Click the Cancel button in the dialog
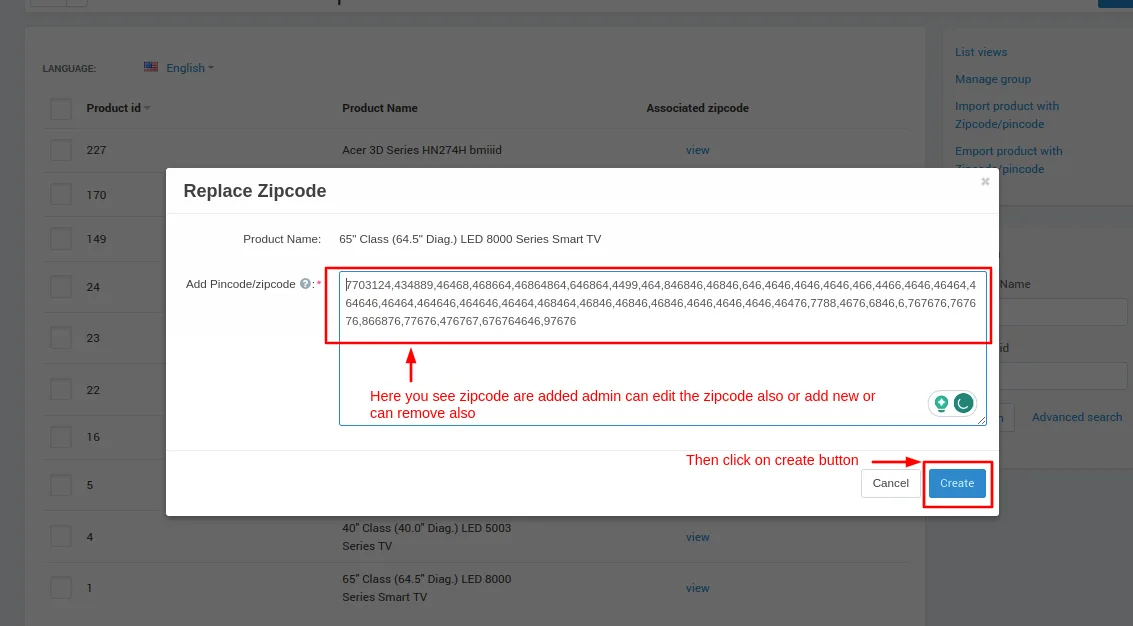1133x626 pixels. pyautogui.click(x=890, y=483)
